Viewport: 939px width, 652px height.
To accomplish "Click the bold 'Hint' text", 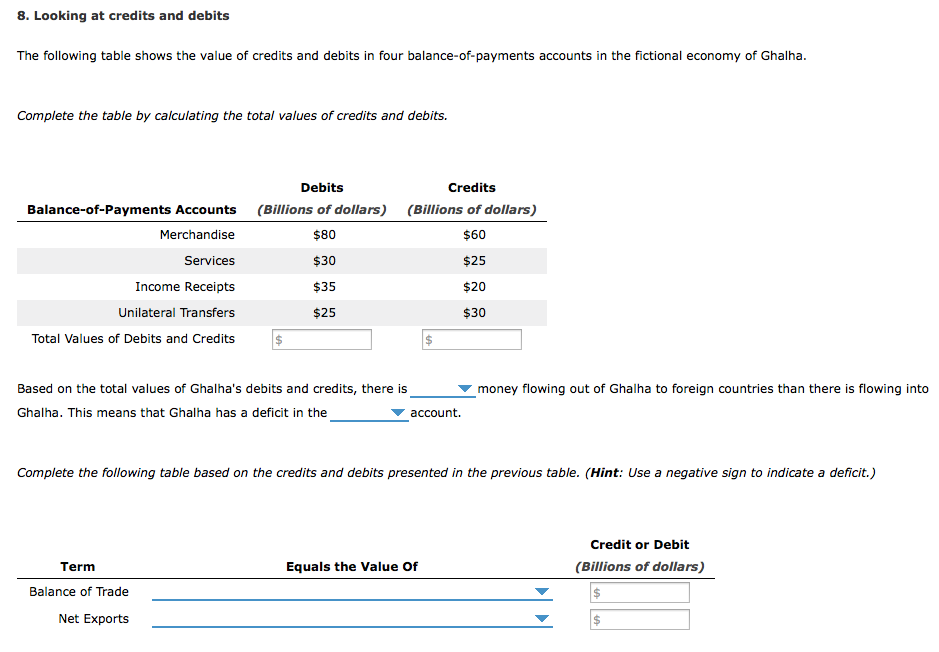I will [x=605, y=473].
